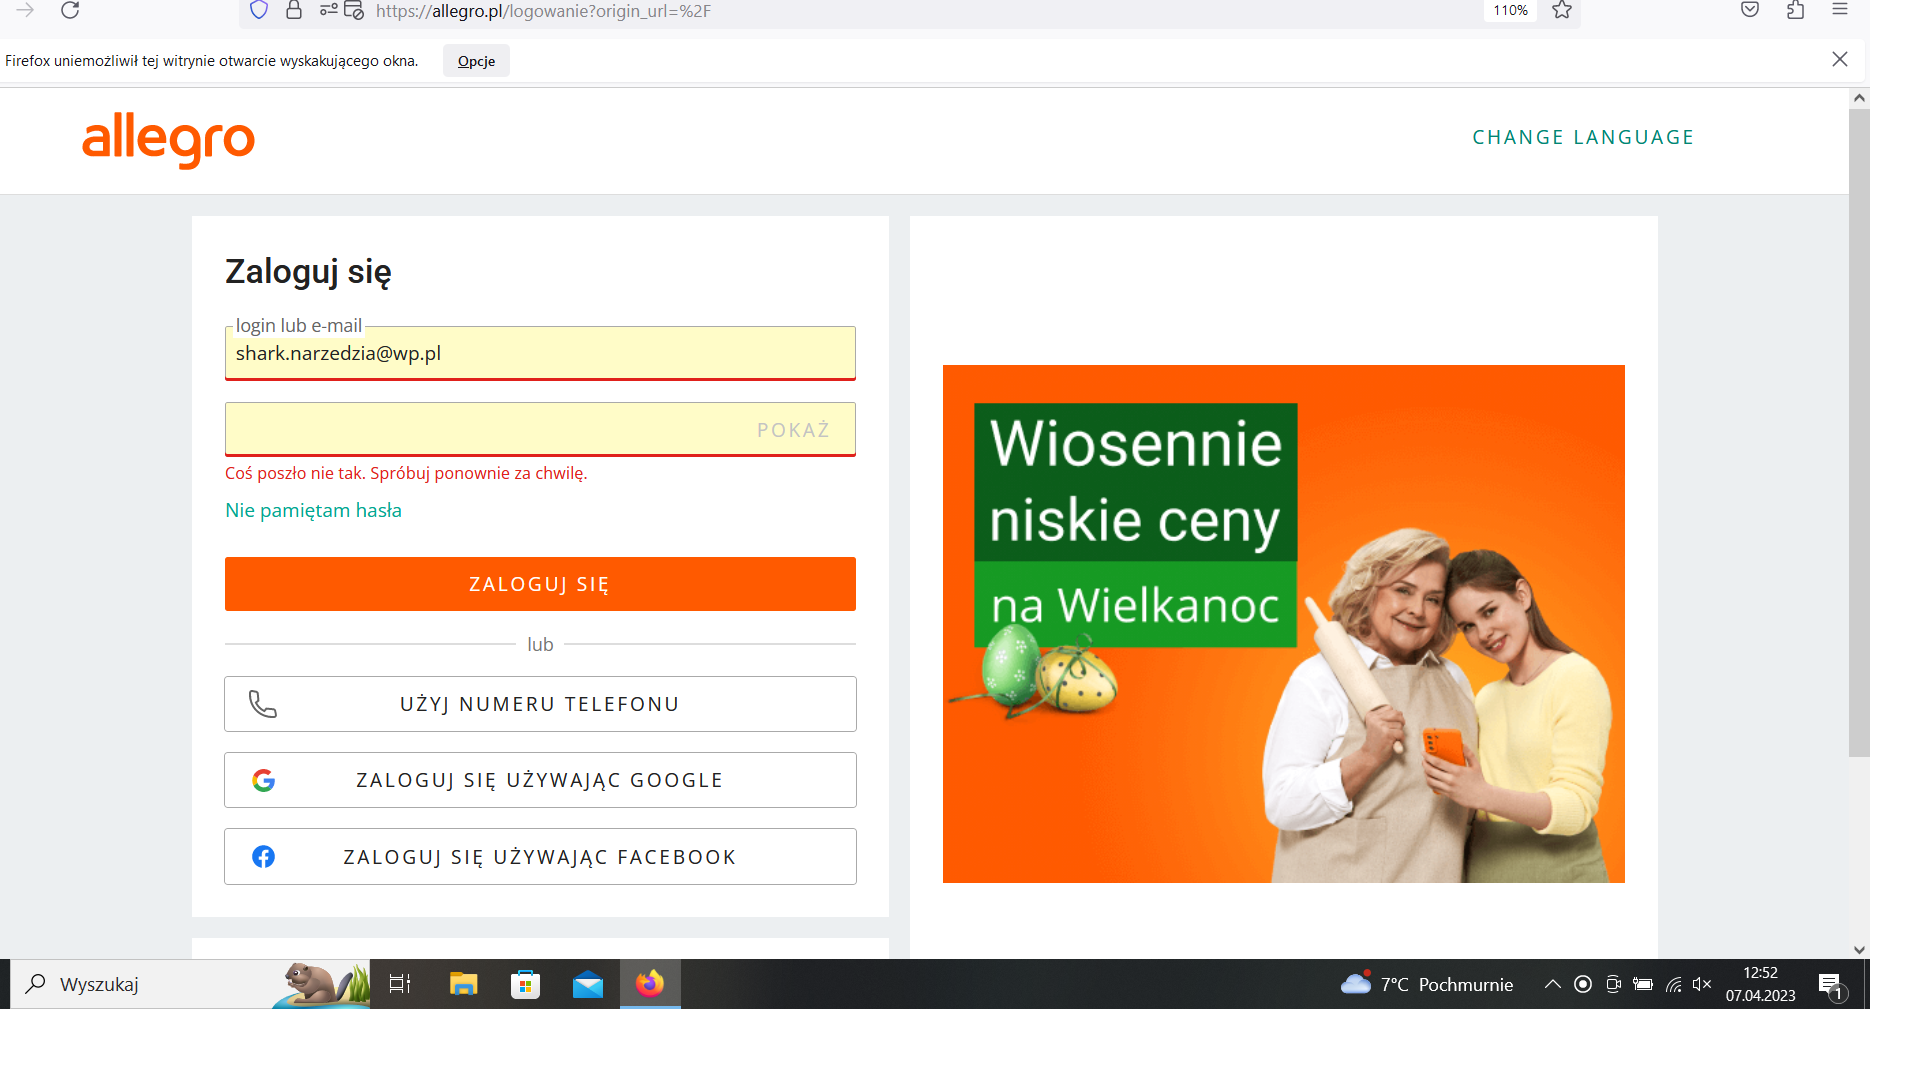
Task: Click the browser forward arrow
Action: [x=25, y=11]
